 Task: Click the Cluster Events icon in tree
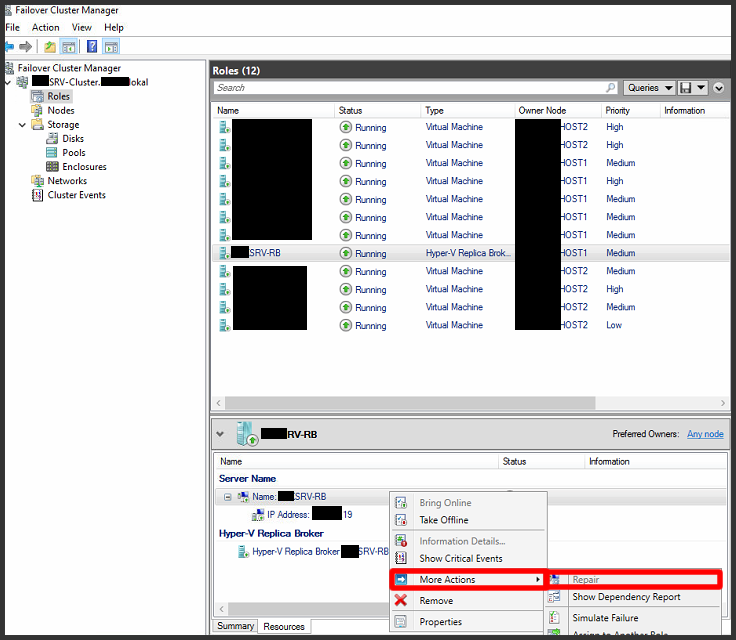click(x=37, y=195)
